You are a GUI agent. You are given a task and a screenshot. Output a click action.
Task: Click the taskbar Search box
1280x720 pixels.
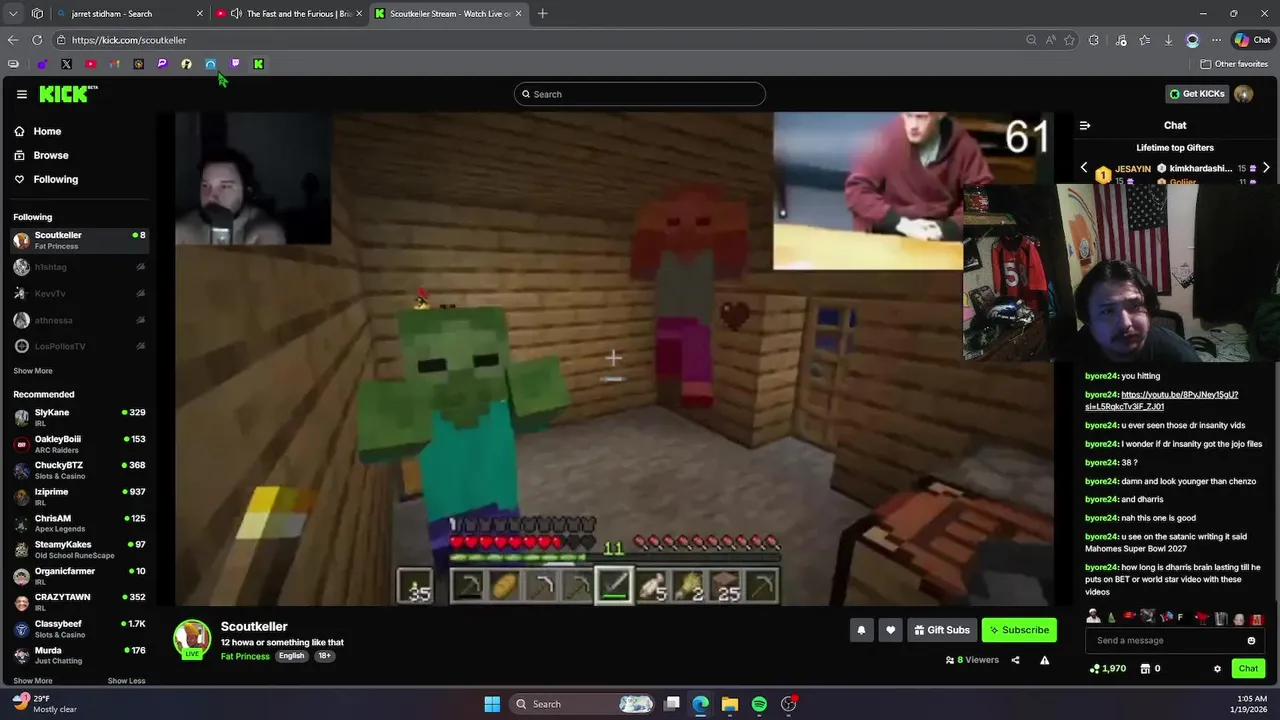tap(582, 704)
